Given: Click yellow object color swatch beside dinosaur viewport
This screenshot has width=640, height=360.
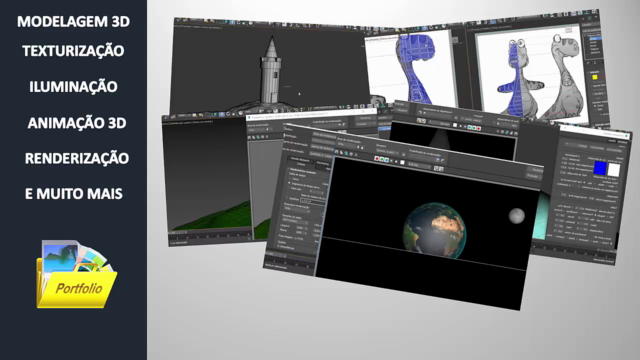Looking at the screenshot, I should coord(595,77).
